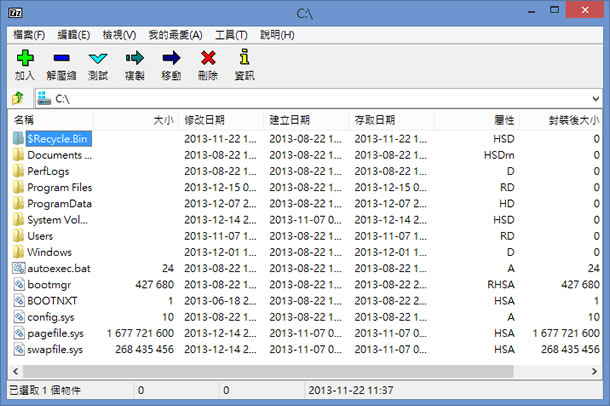Click the PerfLogs folder icon

click(18, 171)
